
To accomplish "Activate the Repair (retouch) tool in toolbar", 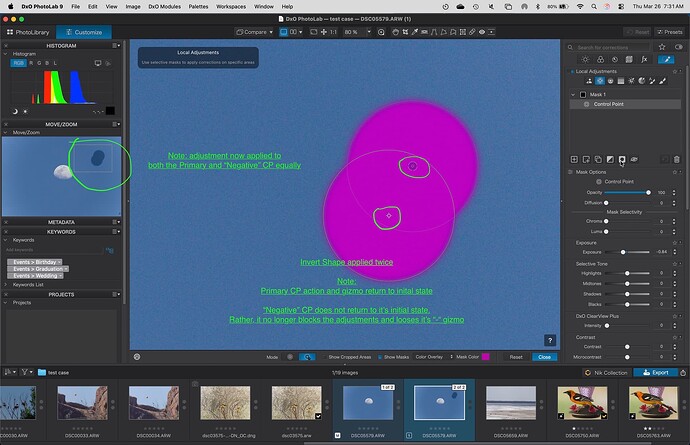I will (x=472, y=32).
